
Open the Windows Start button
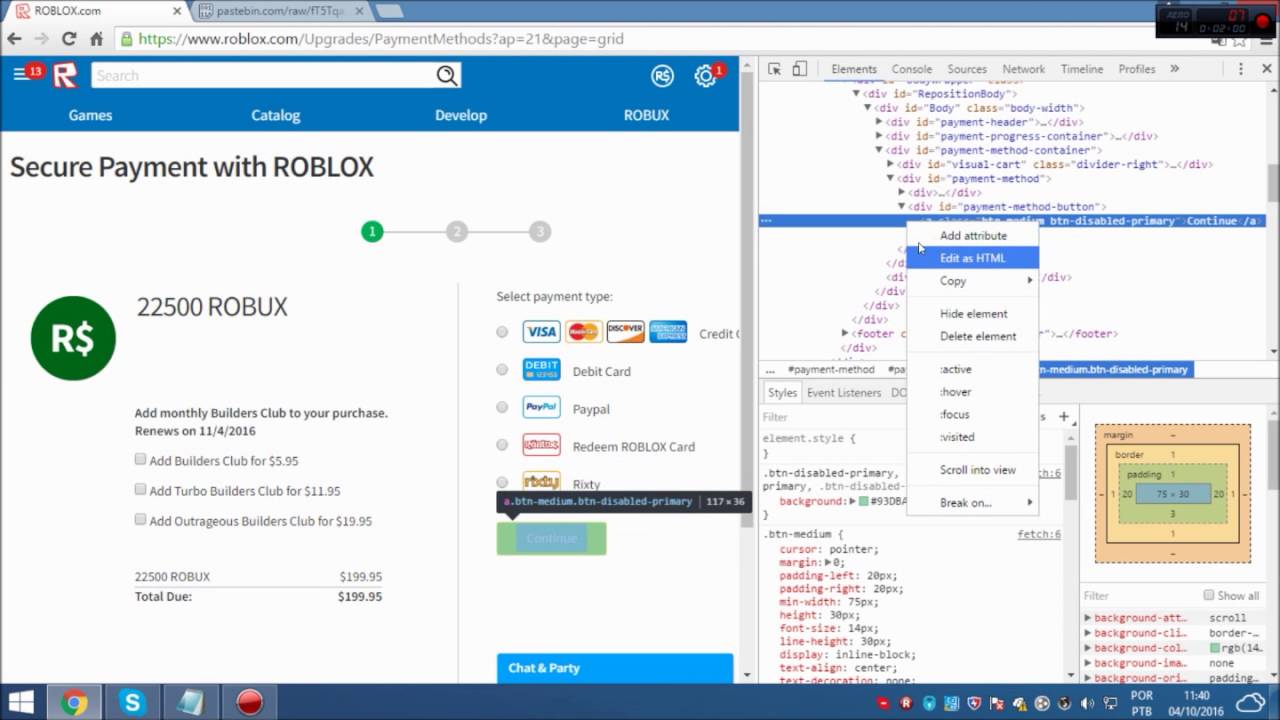(x=22, y=702)
